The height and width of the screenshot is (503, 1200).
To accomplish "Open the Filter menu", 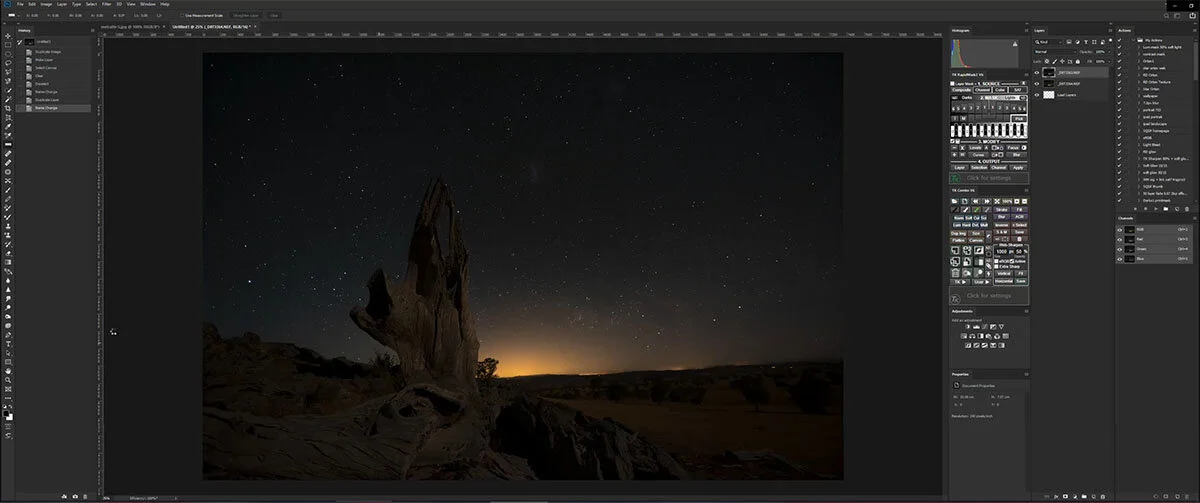I will point(107,4).
